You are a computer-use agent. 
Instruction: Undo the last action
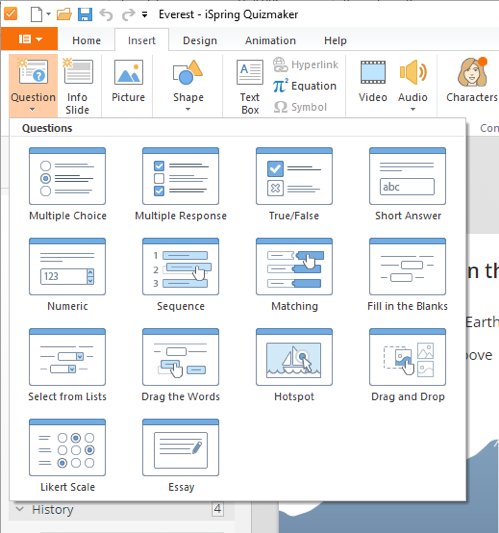106,15
